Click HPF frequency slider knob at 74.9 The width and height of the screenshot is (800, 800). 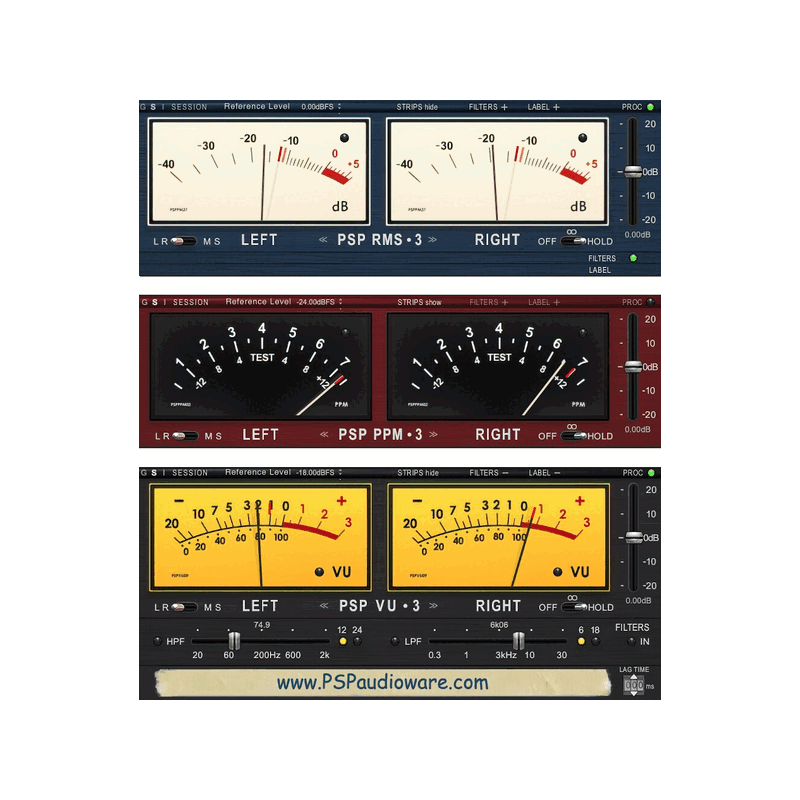(x=234, y=641)
